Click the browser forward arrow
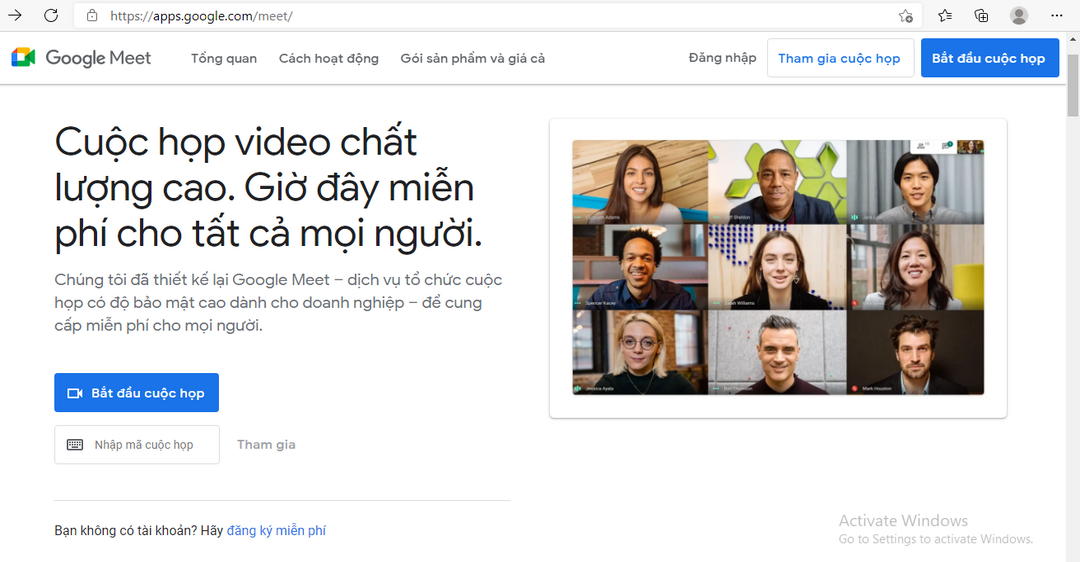 pos(14,15)
